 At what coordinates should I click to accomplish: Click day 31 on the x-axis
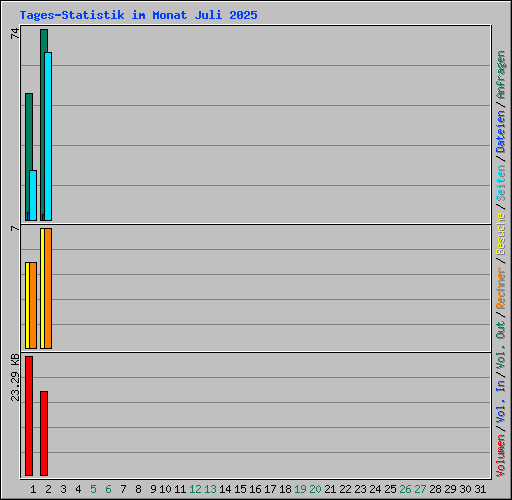coord(480,489)
